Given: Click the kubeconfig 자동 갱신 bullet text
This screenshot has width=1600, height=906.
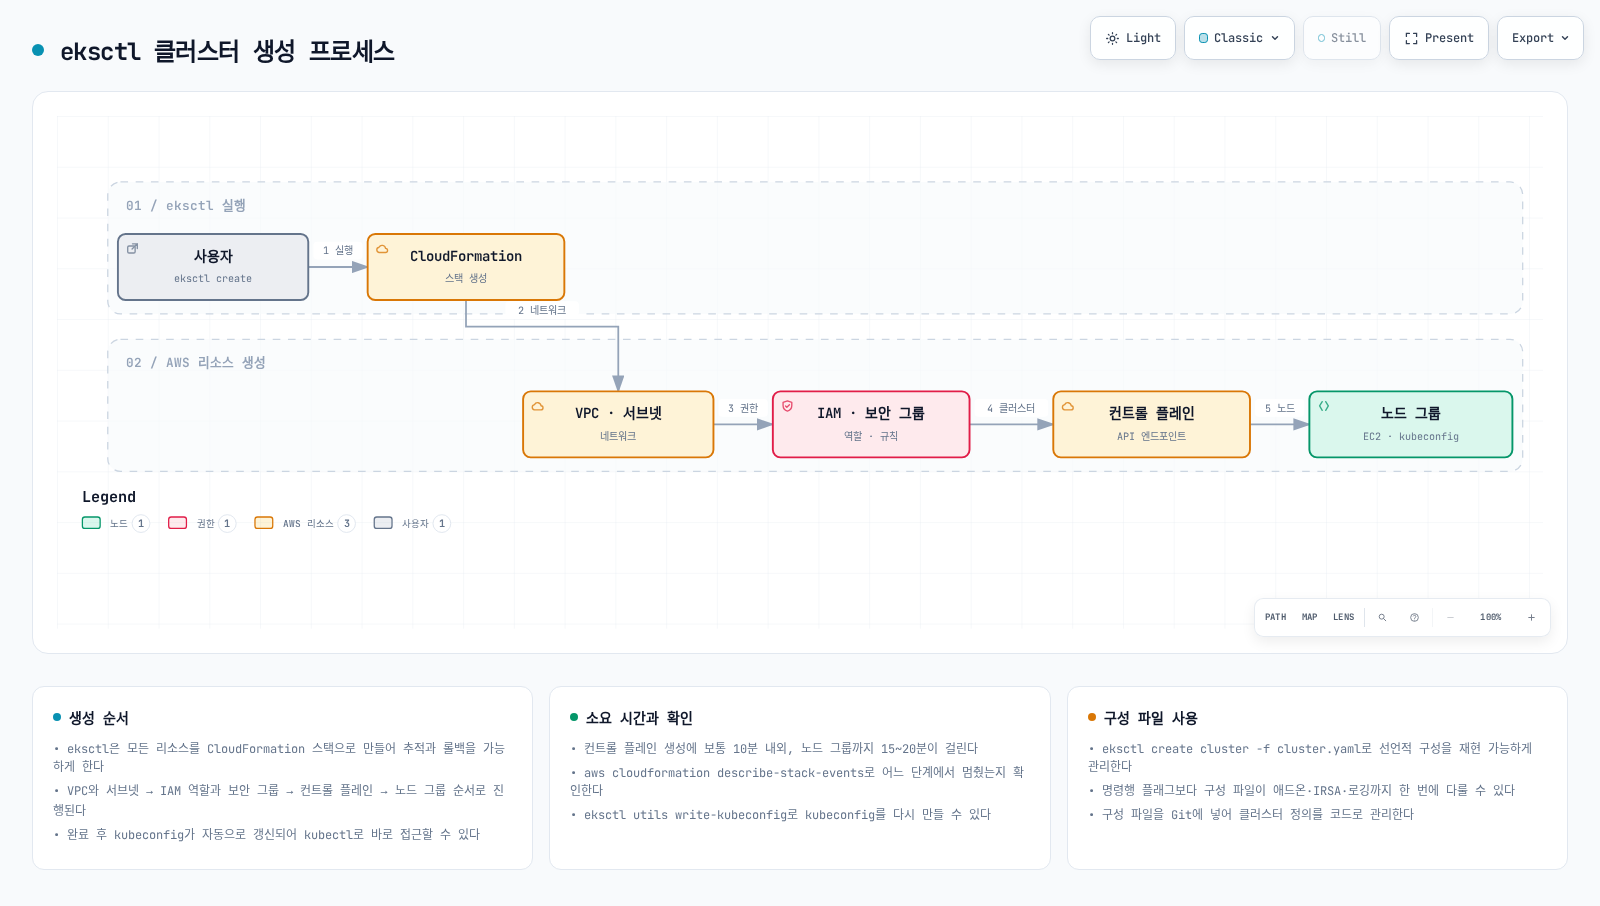Looking at the screenshot, I should pyautogui.click(x=267, y=834).
